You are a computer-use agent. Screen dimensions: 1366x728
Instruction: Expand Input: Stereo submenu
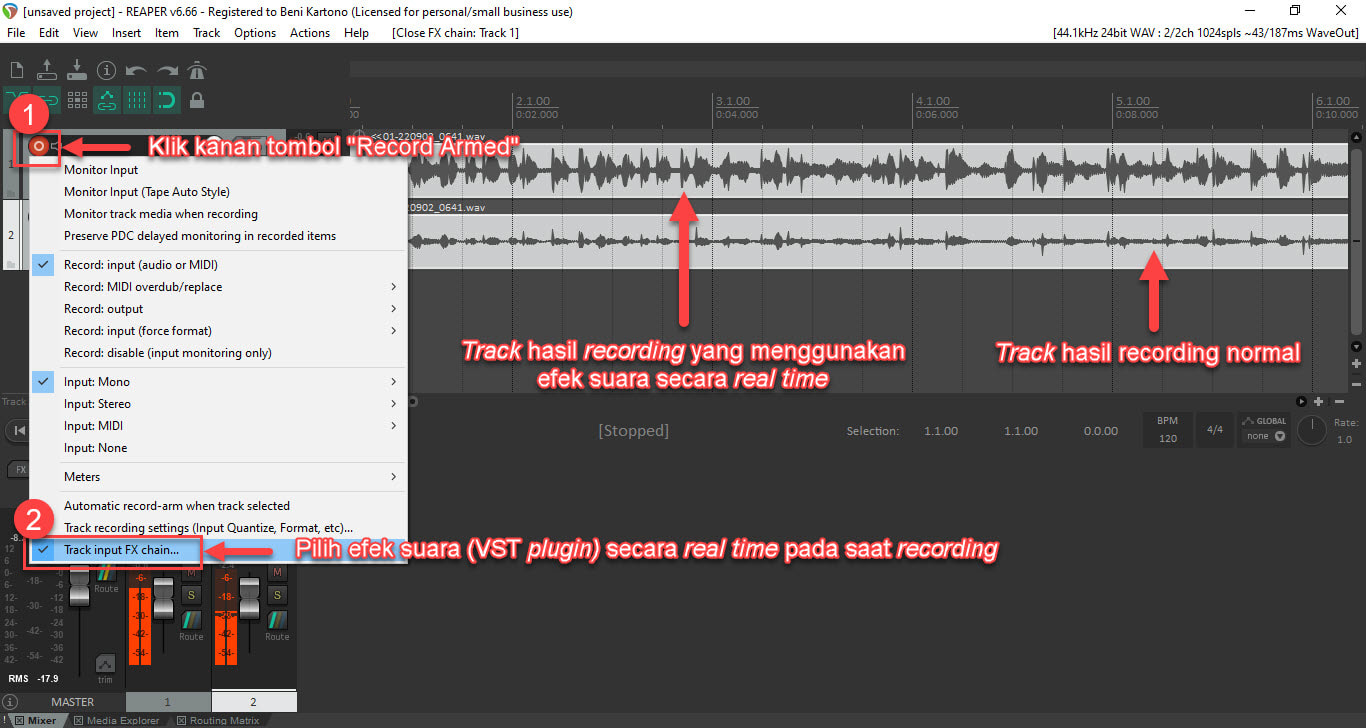218,404
